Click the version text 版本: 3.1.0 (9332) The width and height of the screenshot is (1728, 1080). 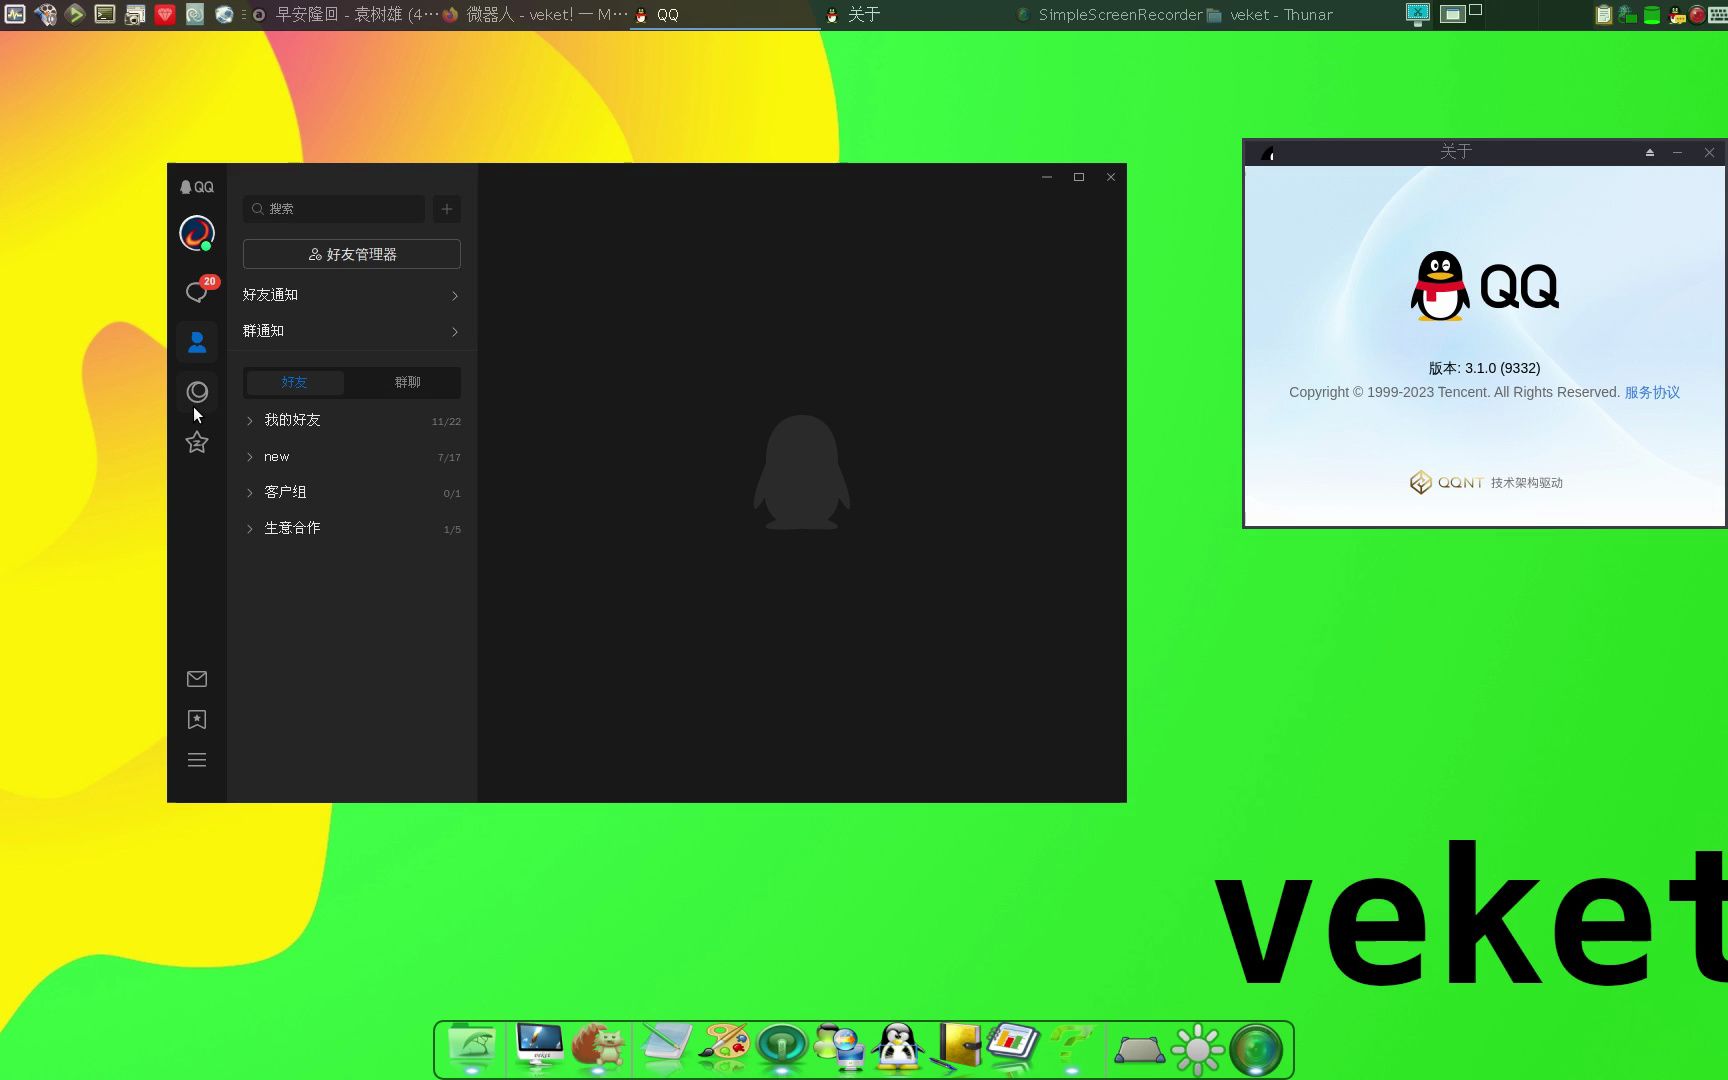pos(1484,368)
